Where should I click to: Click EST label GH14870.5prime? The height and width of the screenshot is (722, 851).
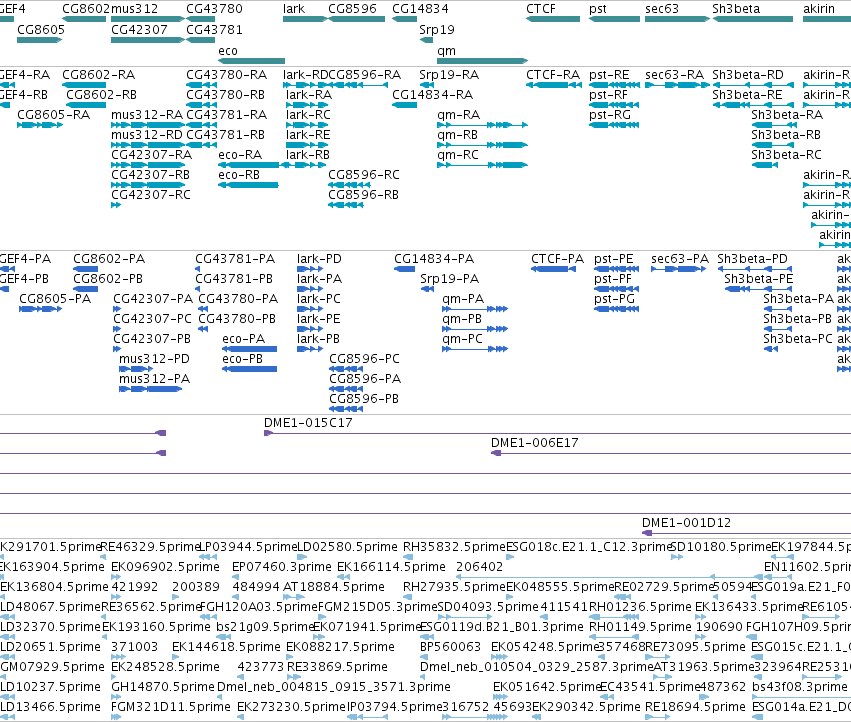point(163,687)
